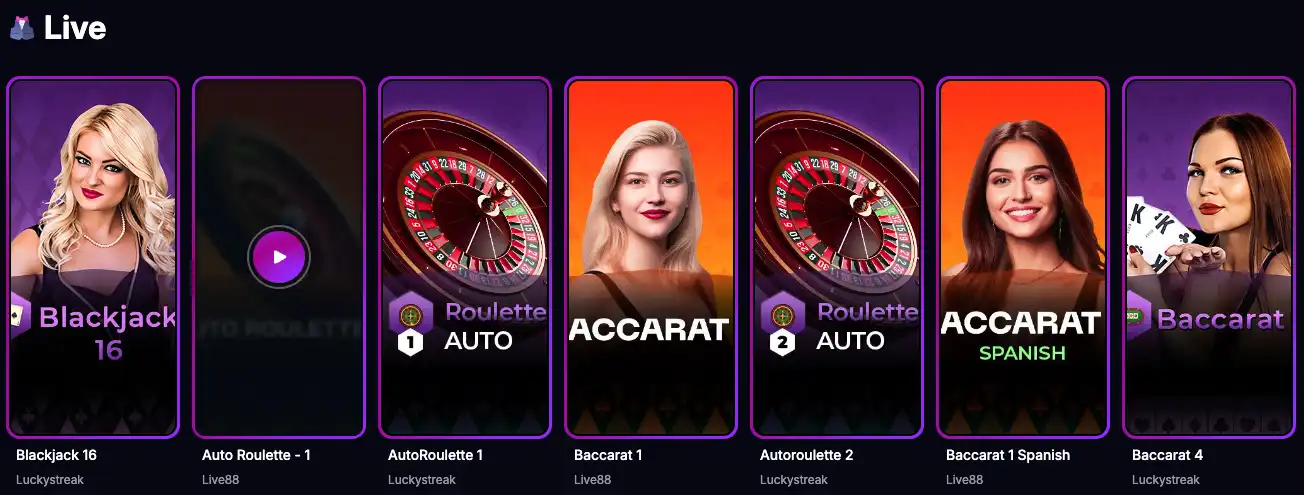Open the Blackjack 16 game card
The image size is (1304, 495).
click(93, 257)
